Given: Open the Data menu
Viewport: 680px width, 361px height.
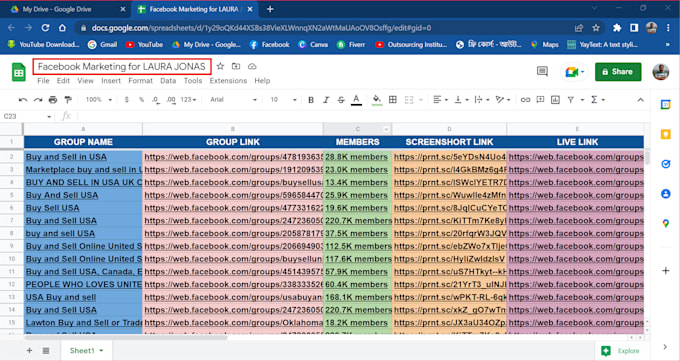Looking at the screenshot, I should (168, 81).
